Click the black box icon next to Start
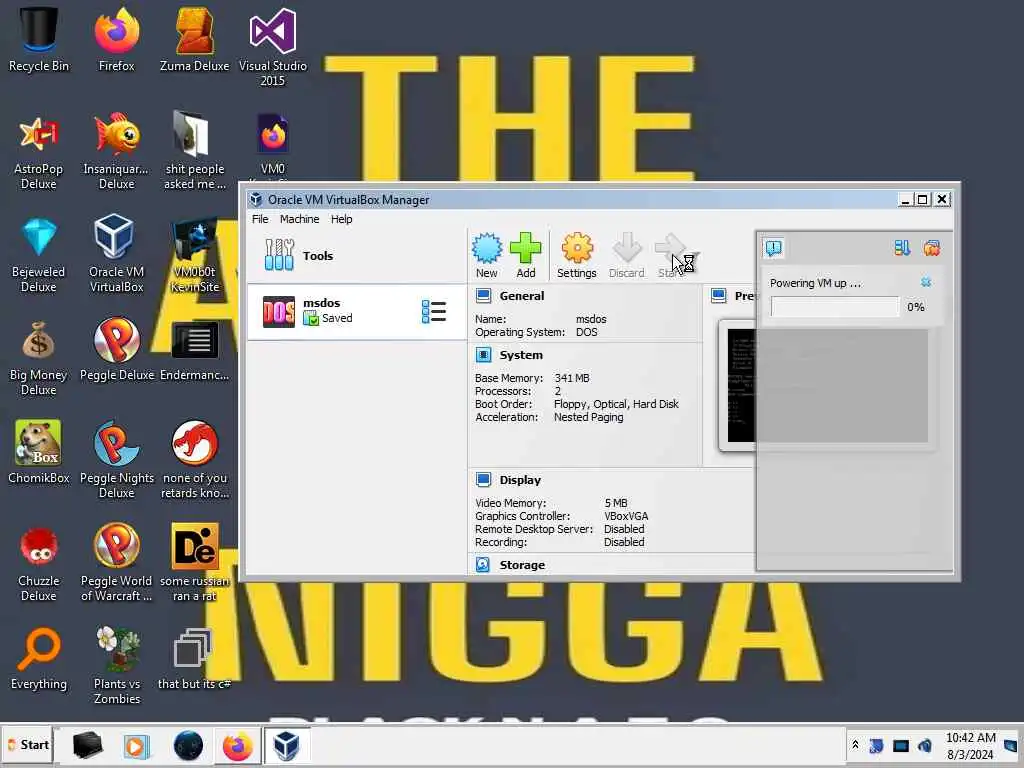The image size is (1024, 768). click(88, 745)
